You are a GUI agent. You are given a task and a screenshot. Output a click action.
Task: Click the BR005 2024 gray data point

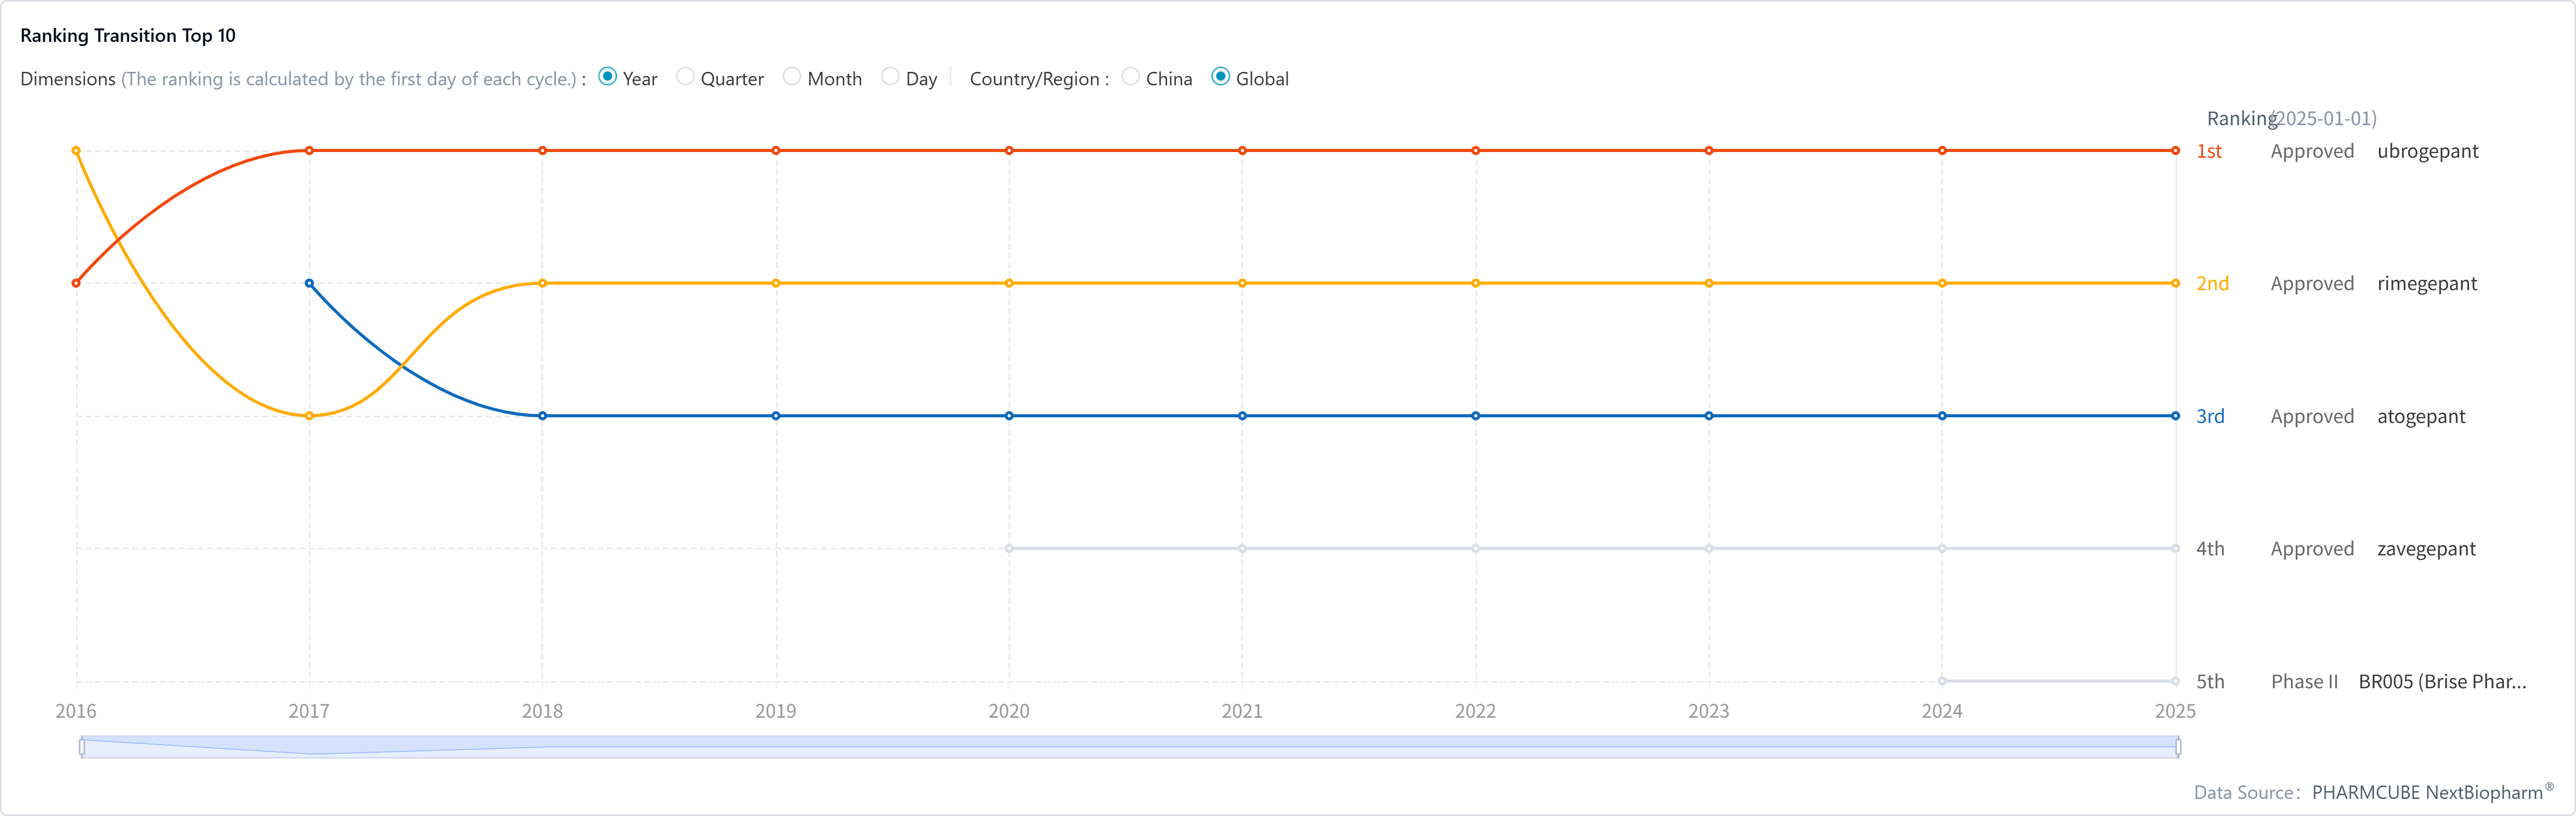(1942, 682)
